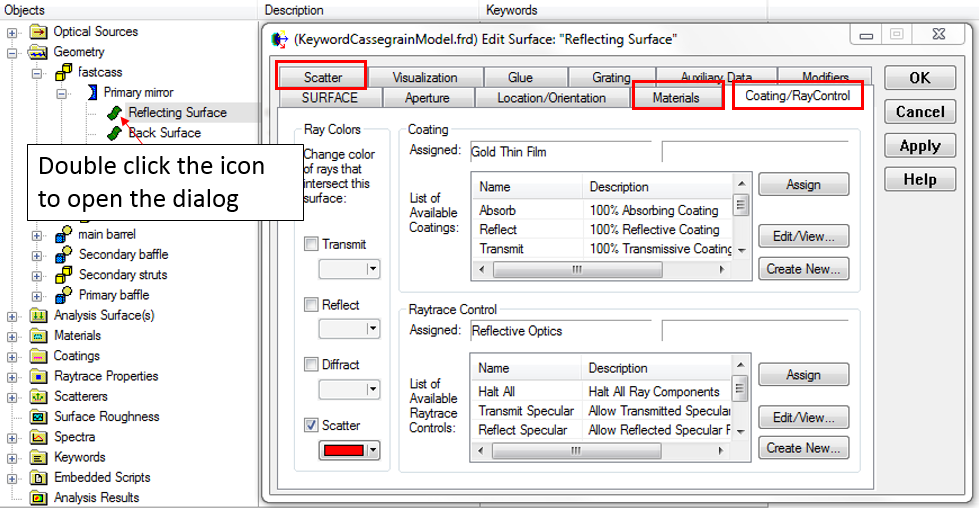Select the Primary mirror element icon
The width and height of the screenshot is (979, 508).
click(91, 93)
